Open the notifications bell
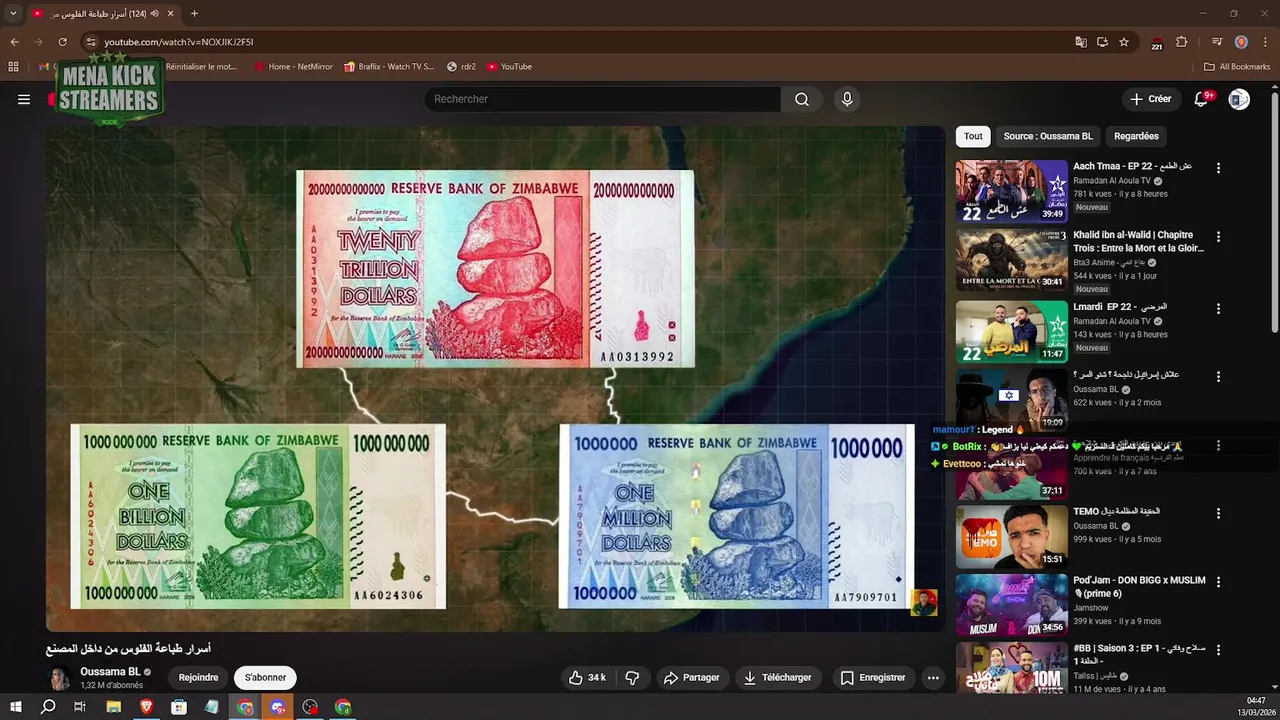 (x=1203, y=98)
